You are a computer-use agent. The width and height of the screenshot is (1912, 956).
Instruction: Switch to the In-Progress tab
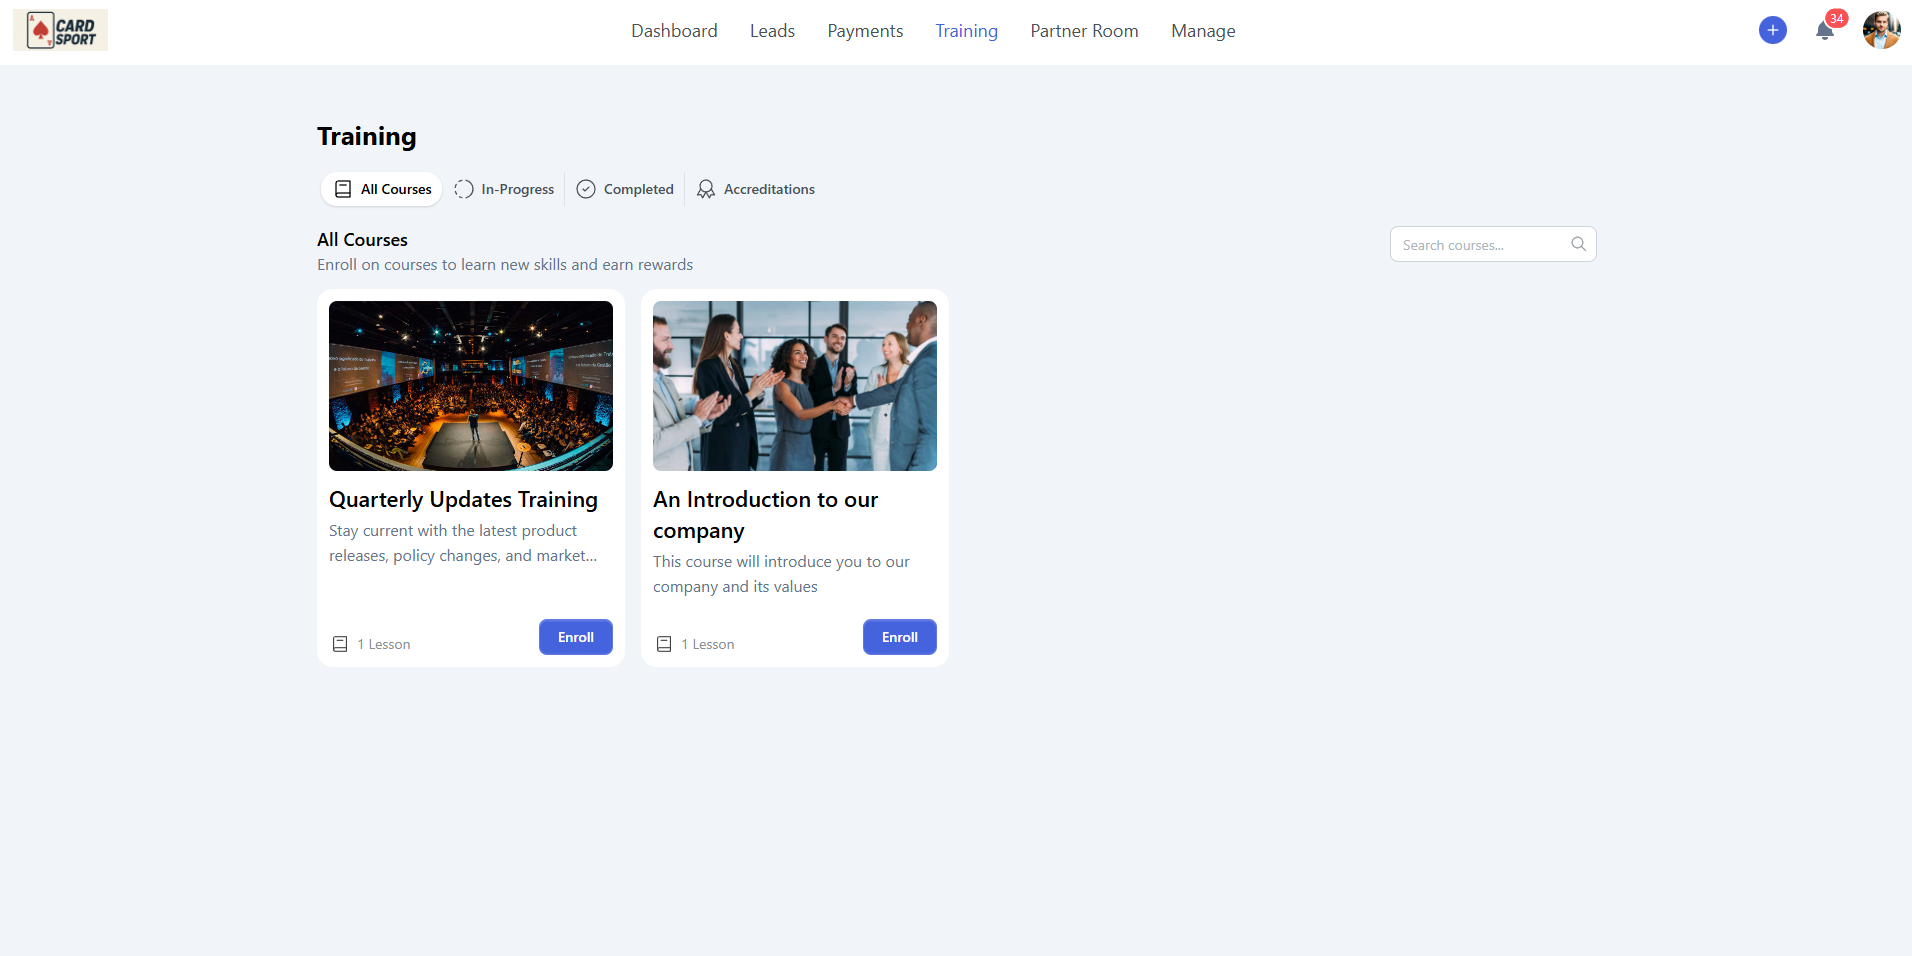(x=504, y=189)
